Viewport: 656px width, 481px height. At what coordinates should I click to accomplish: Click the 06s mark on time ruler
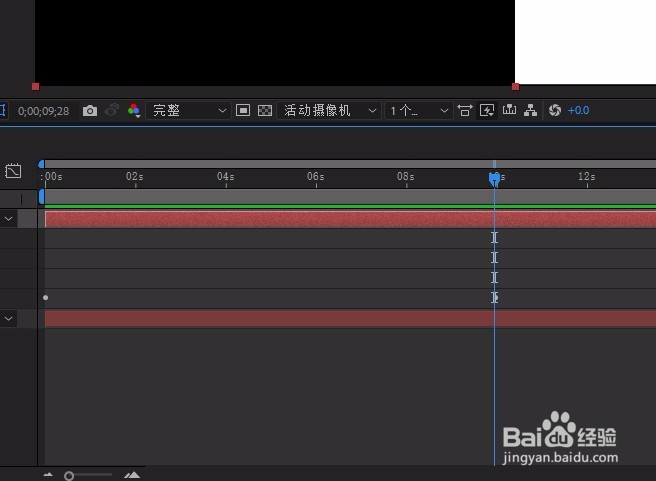pyautogui.click(x=315, y=177)
